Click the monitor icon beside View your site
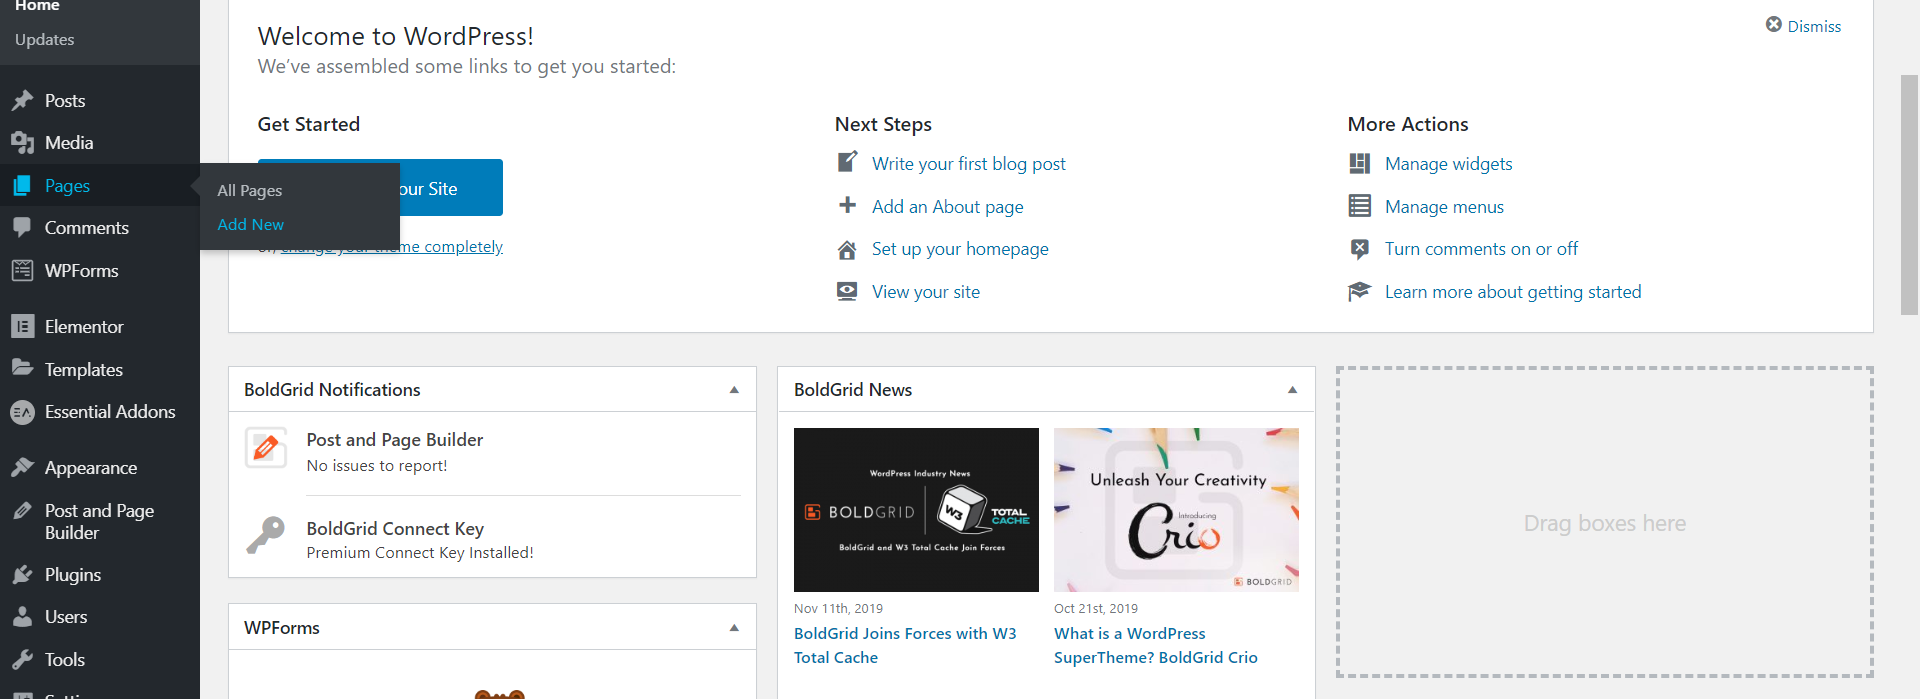The height and width of the screenshot is (699, 1920). tap(847, 291)
